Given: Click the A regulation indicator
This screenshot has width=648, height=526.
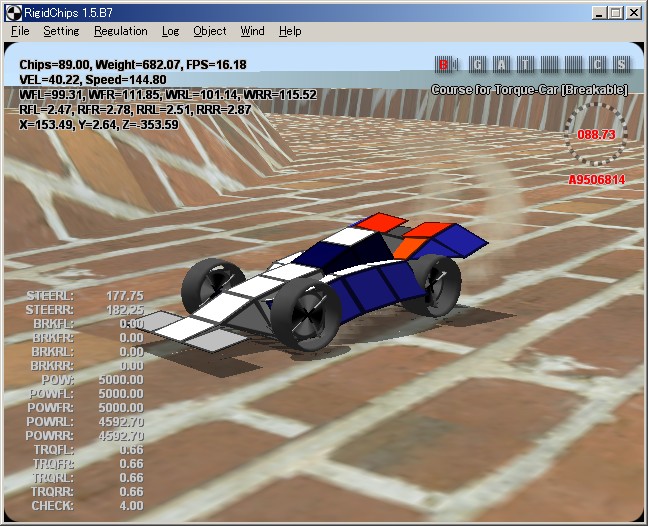Looking at the screenshot, I should coord(501,65).
